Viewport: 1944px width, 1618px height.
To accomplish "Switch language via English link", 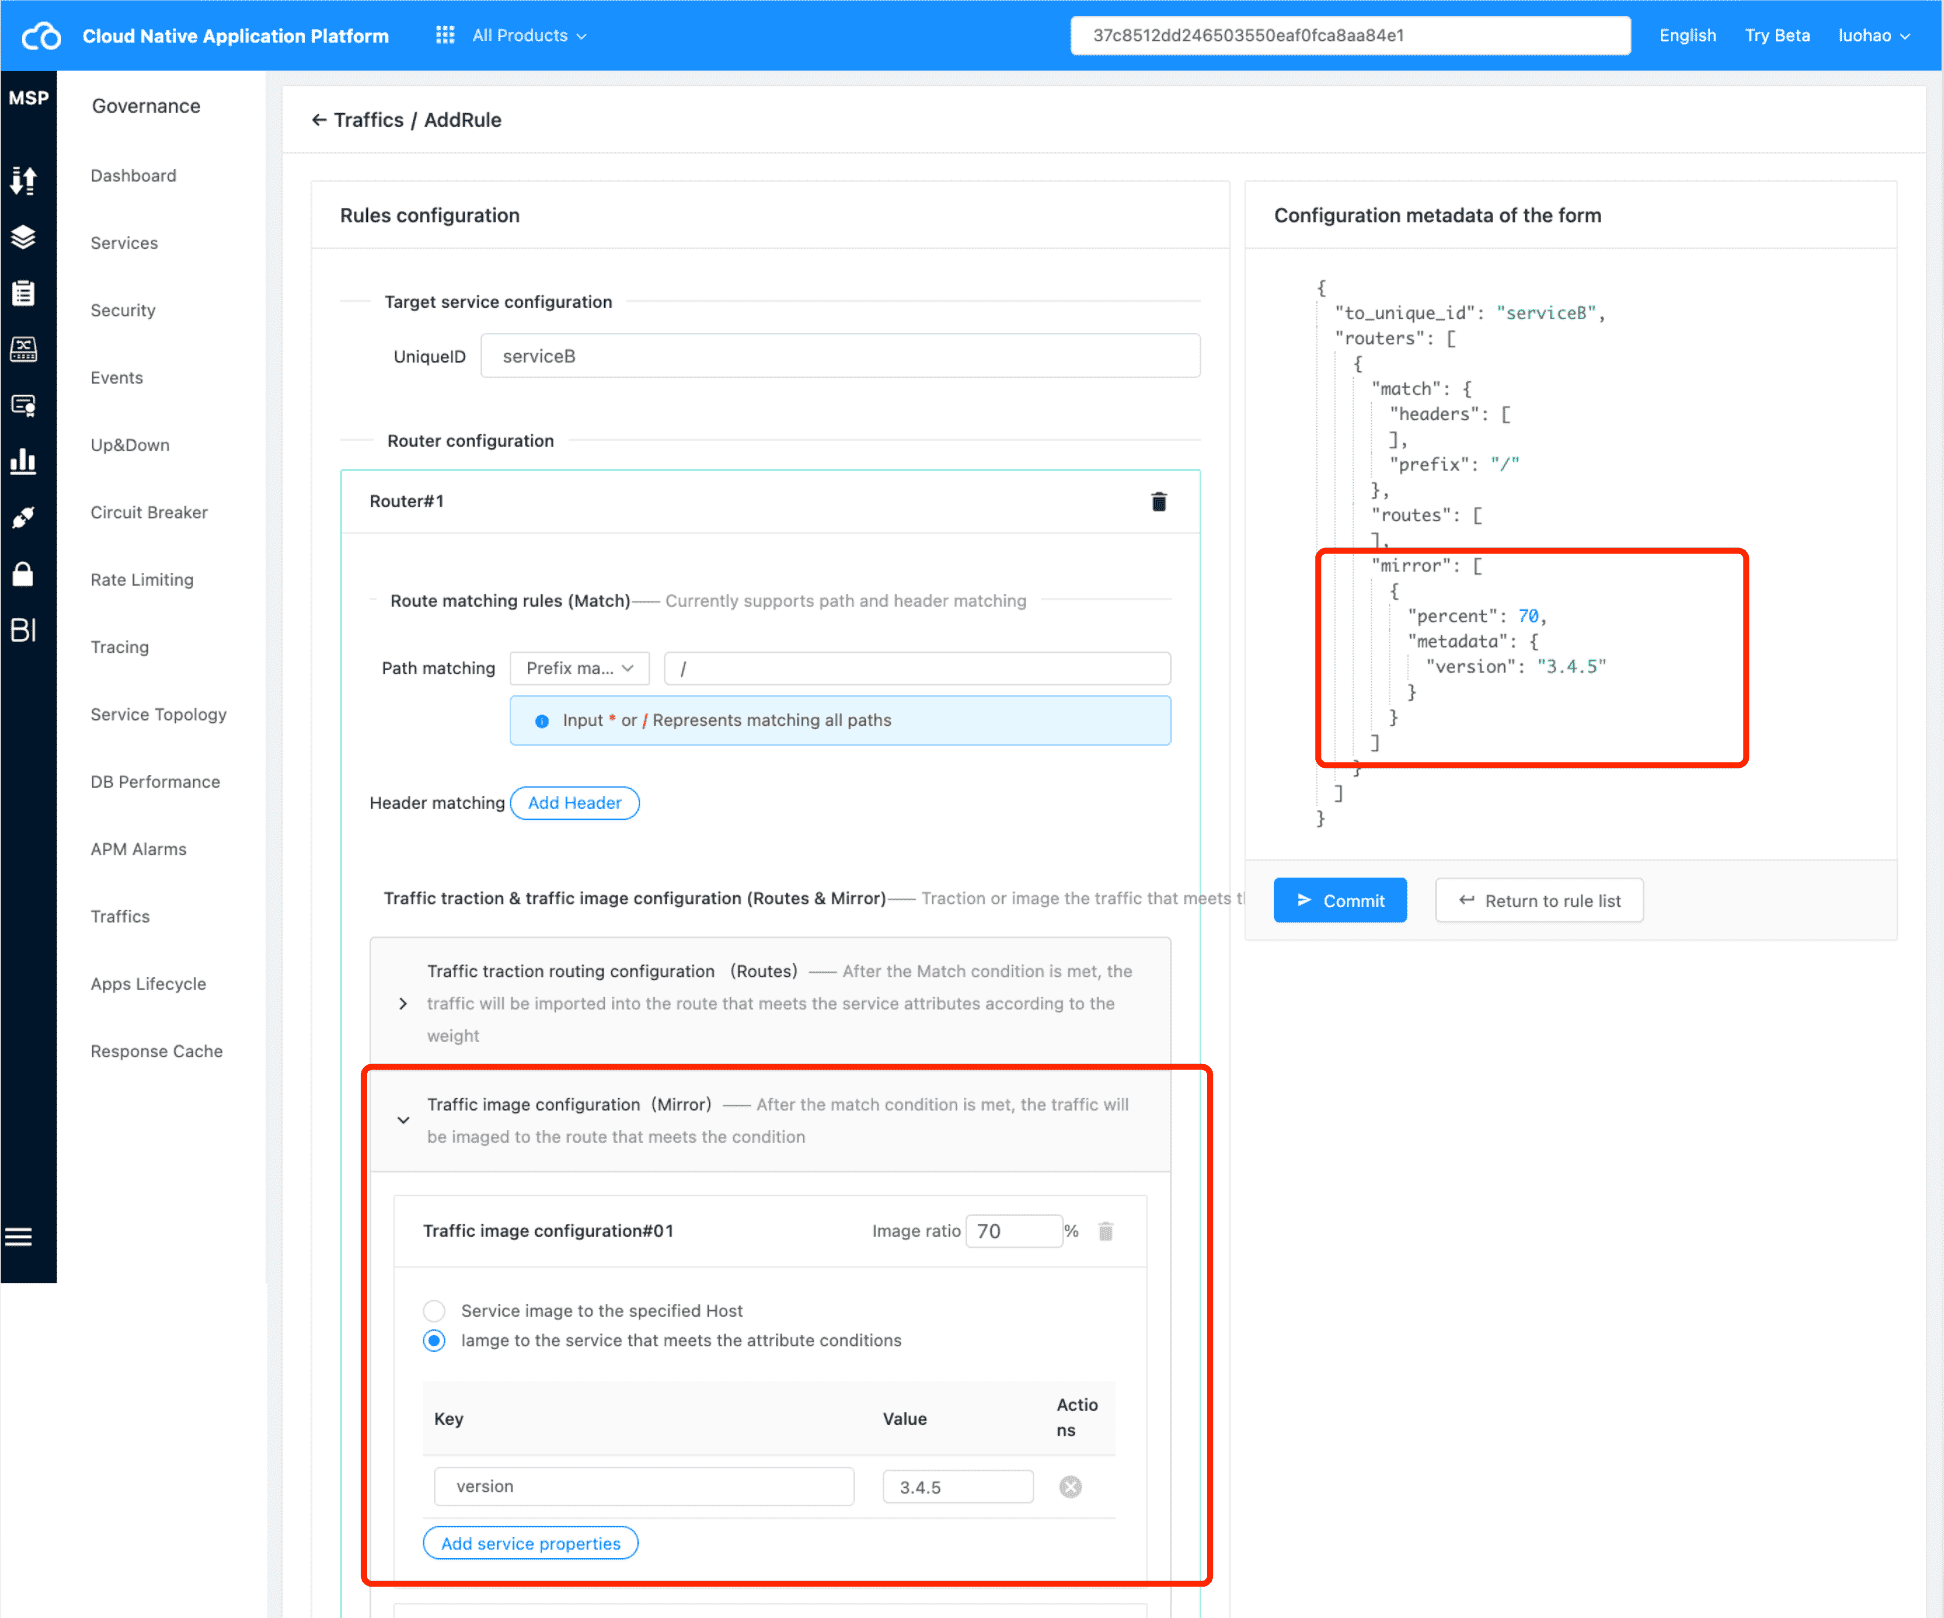I will [1687, 35].
